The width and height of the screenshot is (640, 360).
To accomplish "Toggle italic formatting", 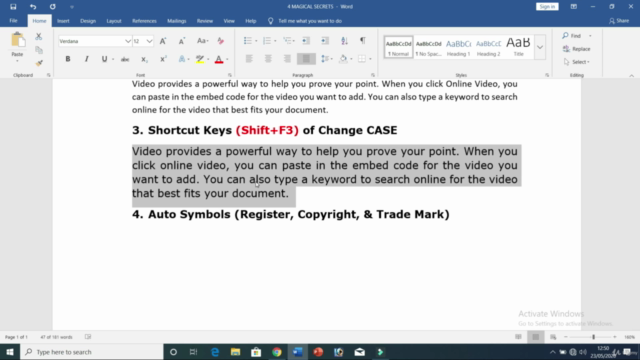I will coord(87,59).
